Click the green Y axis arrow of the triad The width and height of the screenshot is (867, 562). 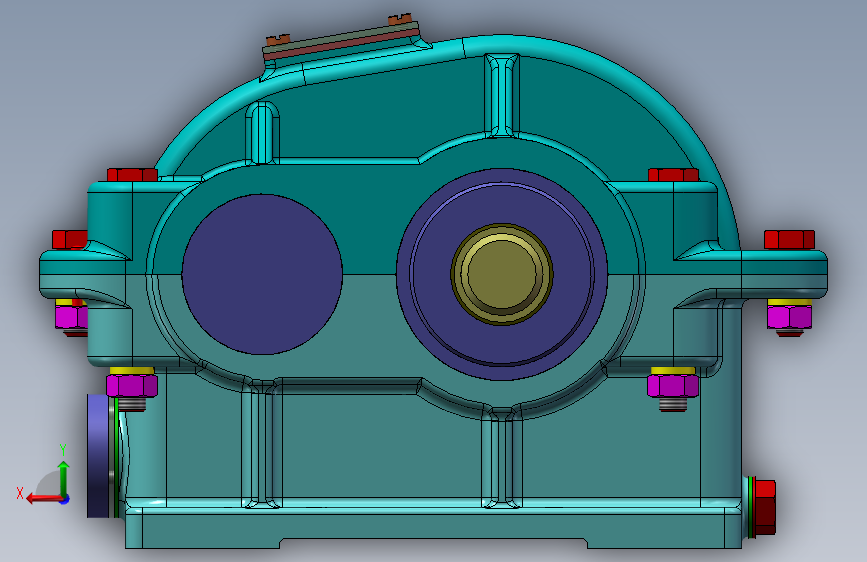pos(64,478)
